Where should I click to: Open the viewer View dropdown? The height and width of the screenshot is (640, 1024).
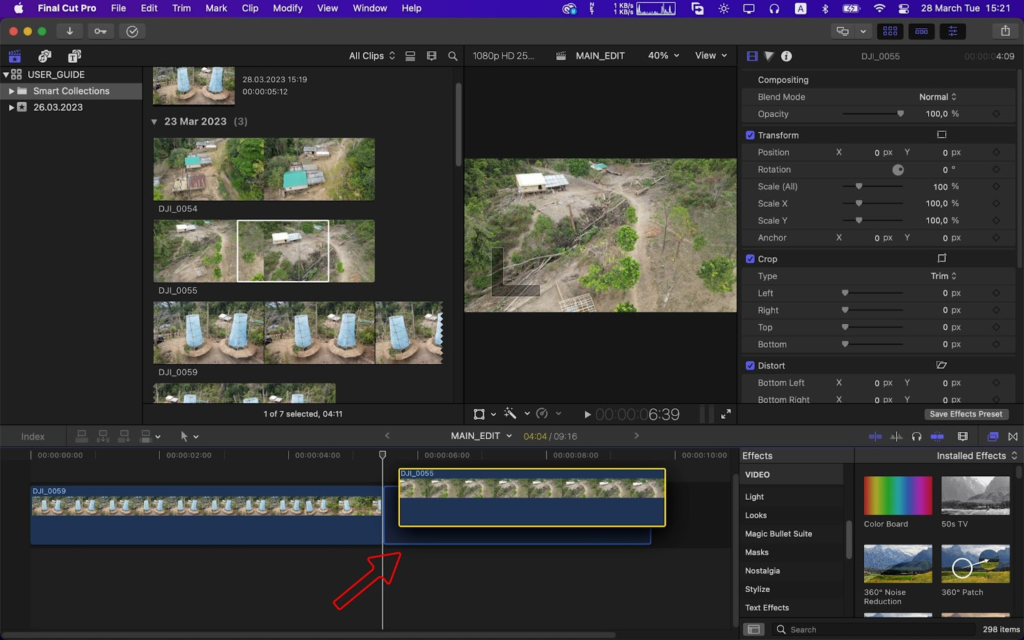pyautogui.click(x=711, y=56)
